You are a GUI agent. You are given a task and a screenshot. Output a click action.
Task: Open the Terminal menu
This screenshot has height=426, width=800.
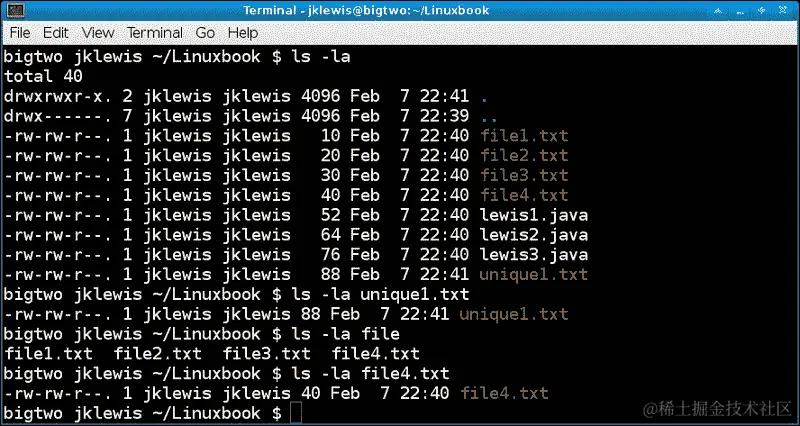pos(155,33)
